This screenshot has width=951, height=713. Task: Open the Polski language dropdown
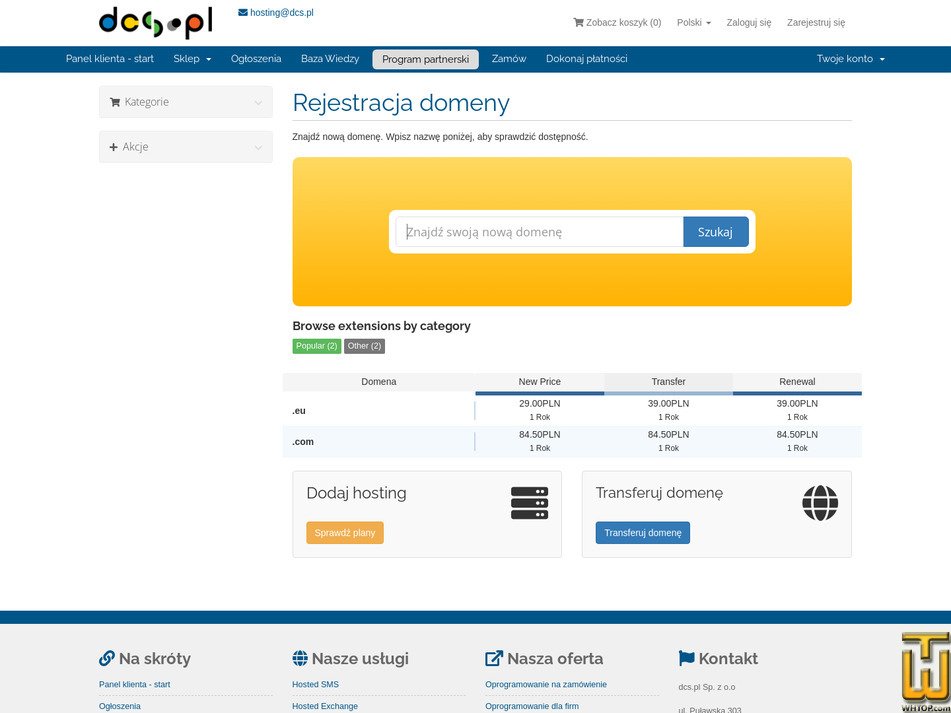click(x=694, y=22)
